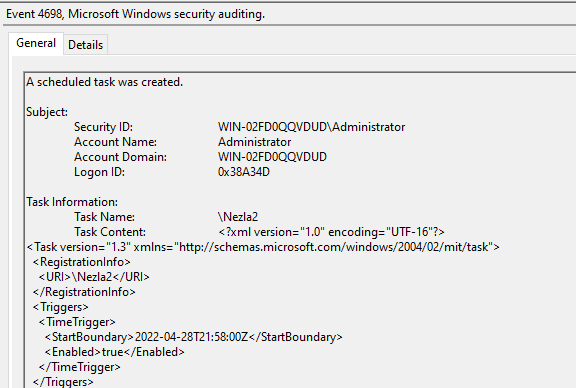Click the Subject section label
Screen dimensions: 576x388
click(x=47, y=112)
